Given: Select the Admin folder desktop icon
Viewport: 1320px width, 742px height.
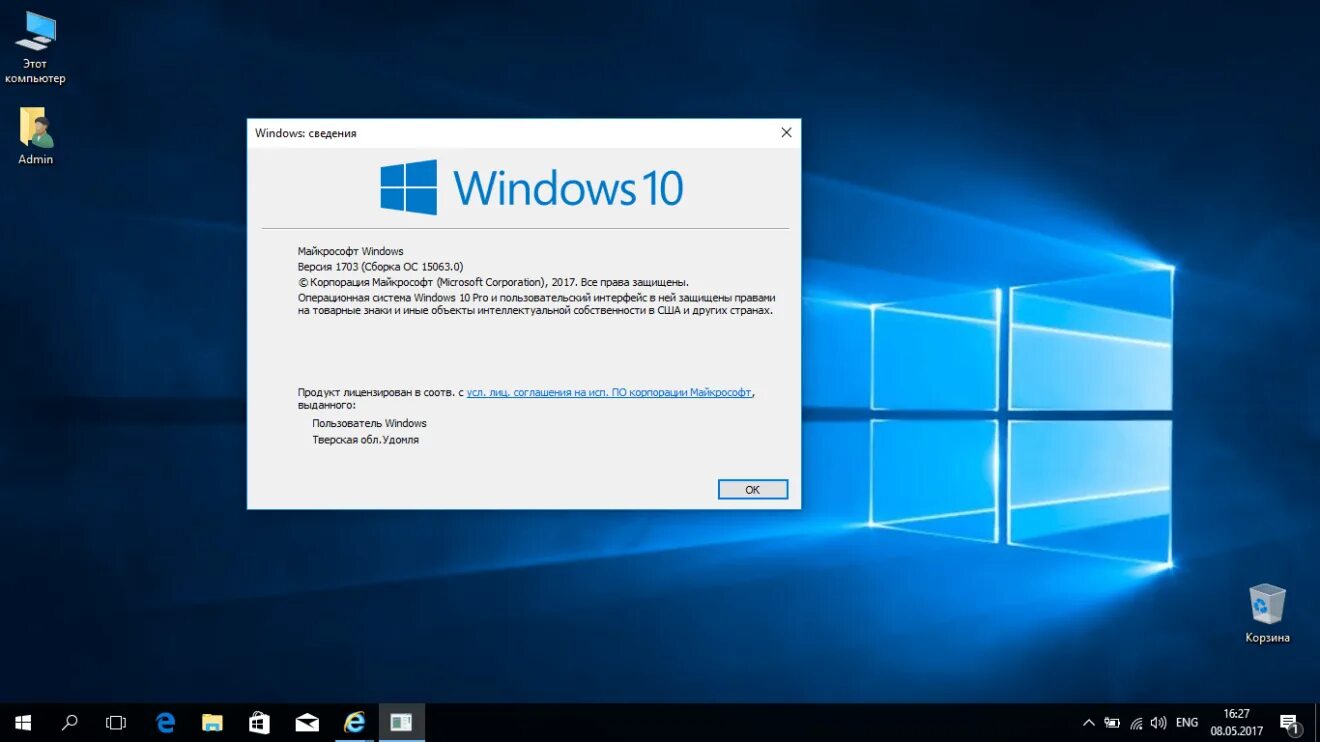Looking at the screenshot, I should [36, 136].
